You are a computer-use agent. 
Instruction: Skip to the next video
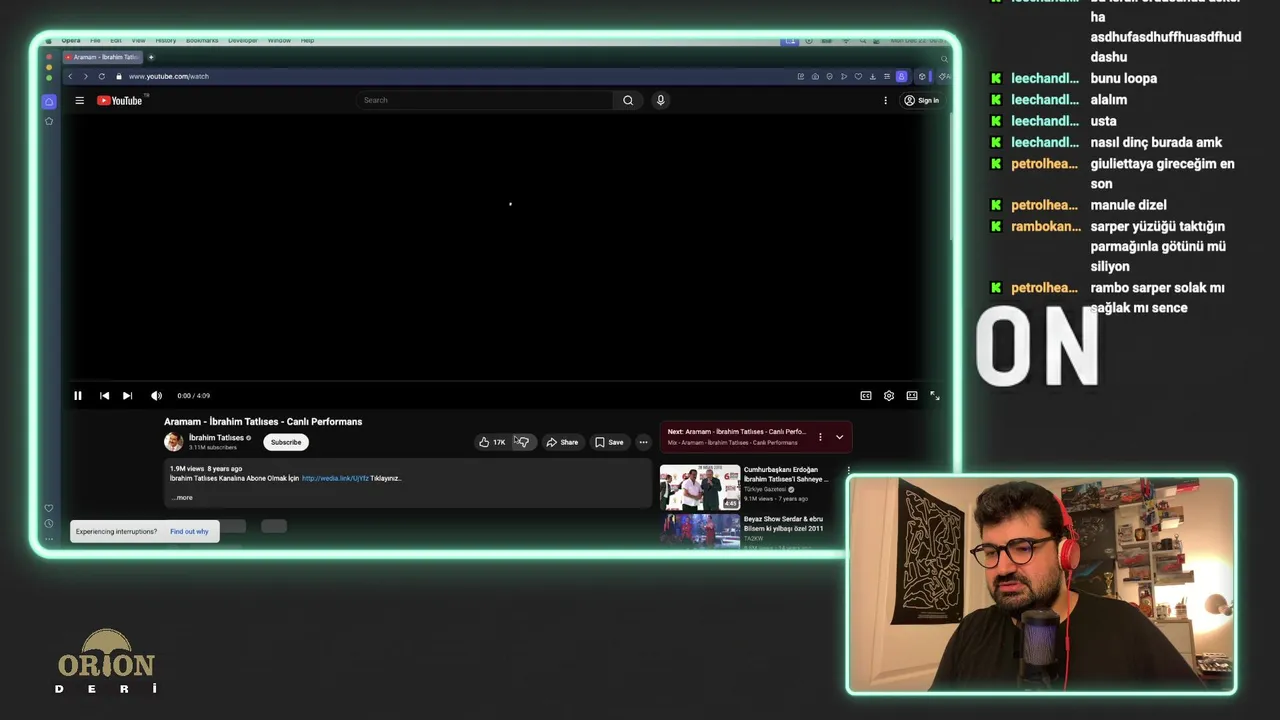point(127,396)
